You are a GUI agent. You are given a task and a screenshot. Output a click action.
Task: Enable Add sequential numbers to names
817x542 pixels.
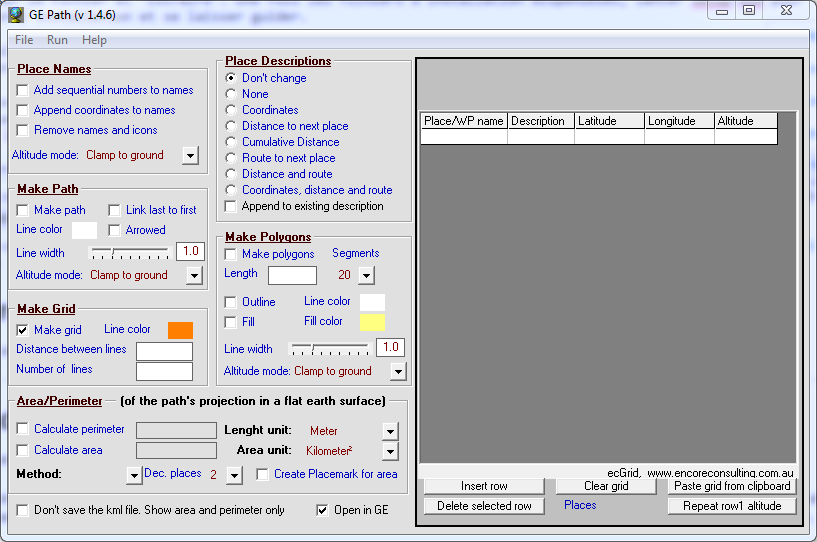[x=22, y=90]
